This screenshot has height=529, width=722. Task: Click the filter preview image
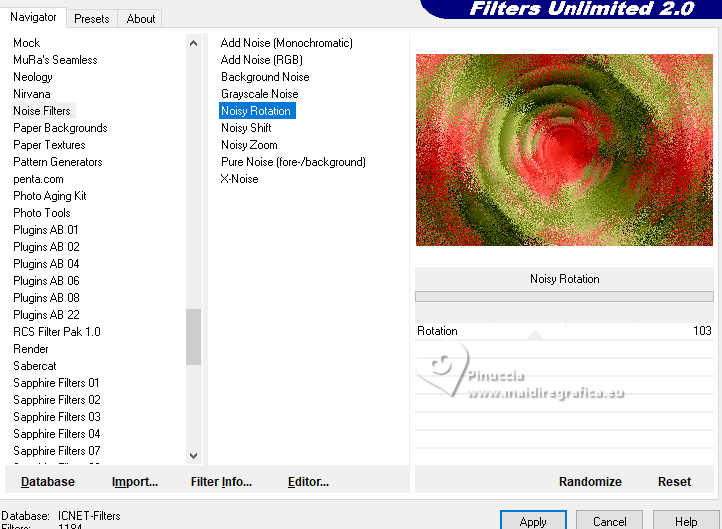click(564, 150)
